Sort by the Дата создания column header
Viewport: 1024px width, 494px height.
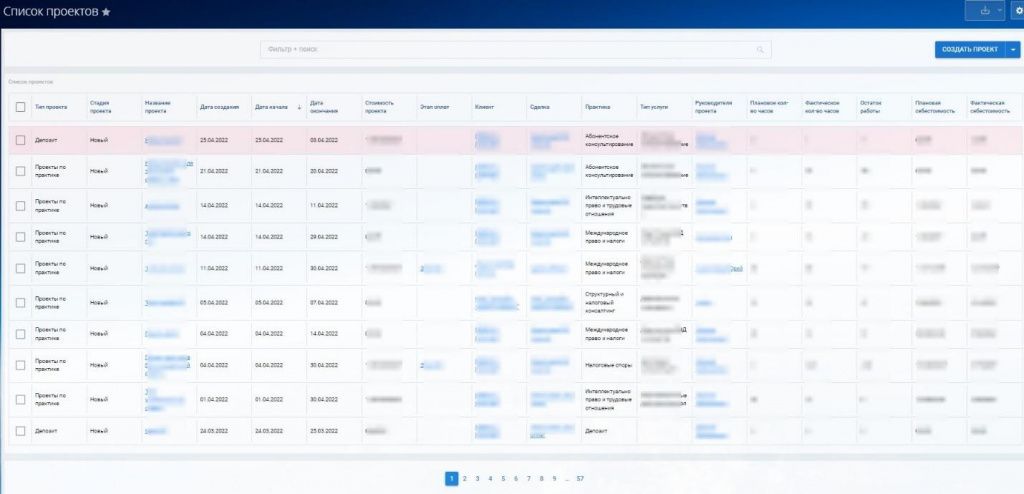tap(220, 107)
